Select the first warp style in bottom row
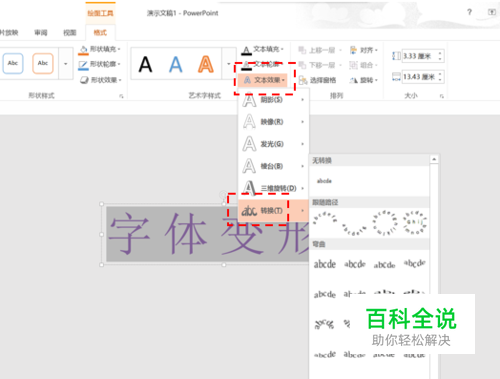This screenshot has height=379, width=500. [324, 354]
